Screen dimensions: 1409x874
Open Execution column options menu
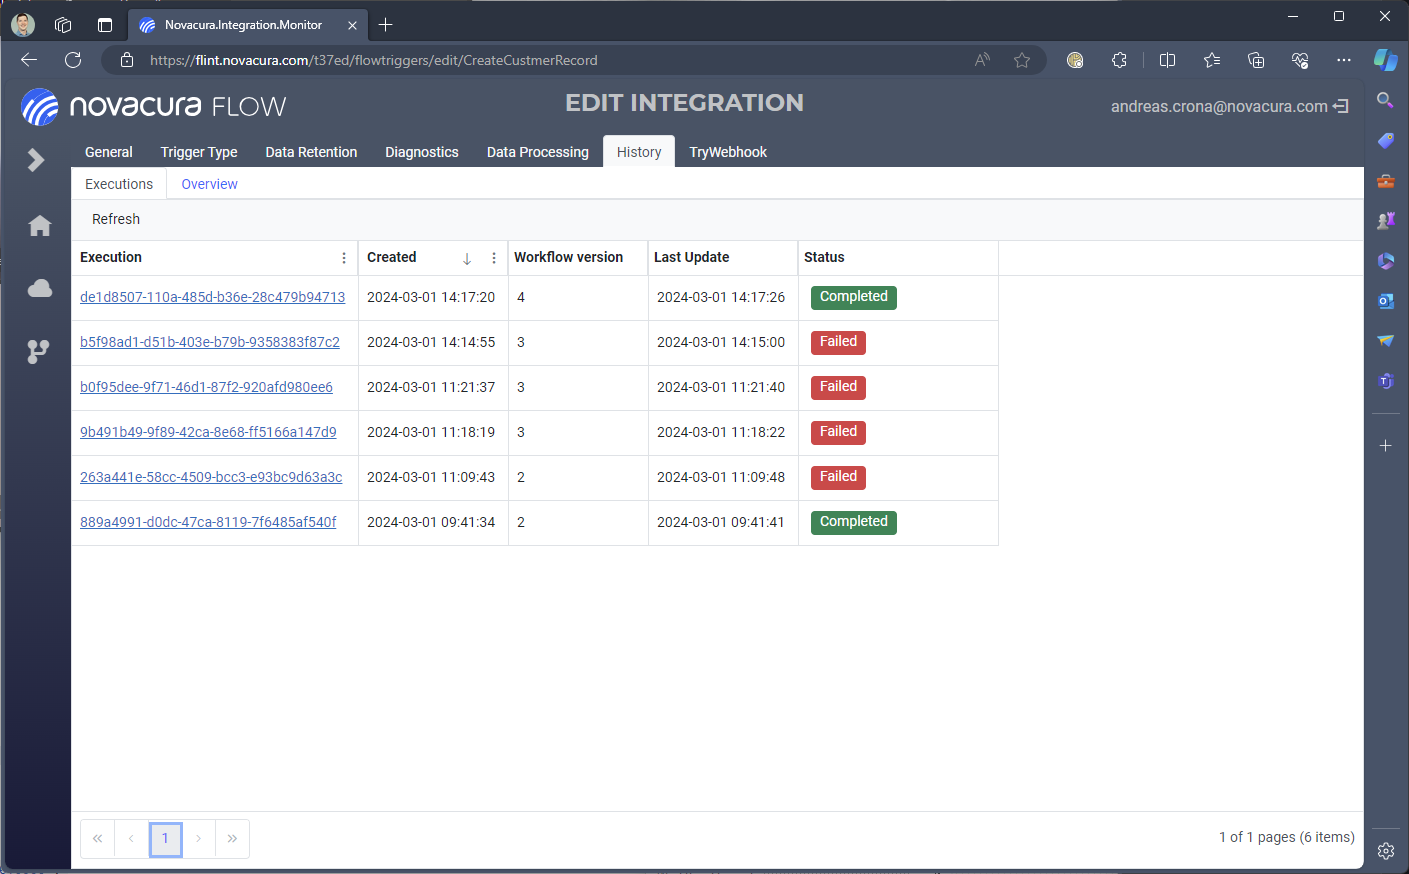click(344, 258)
